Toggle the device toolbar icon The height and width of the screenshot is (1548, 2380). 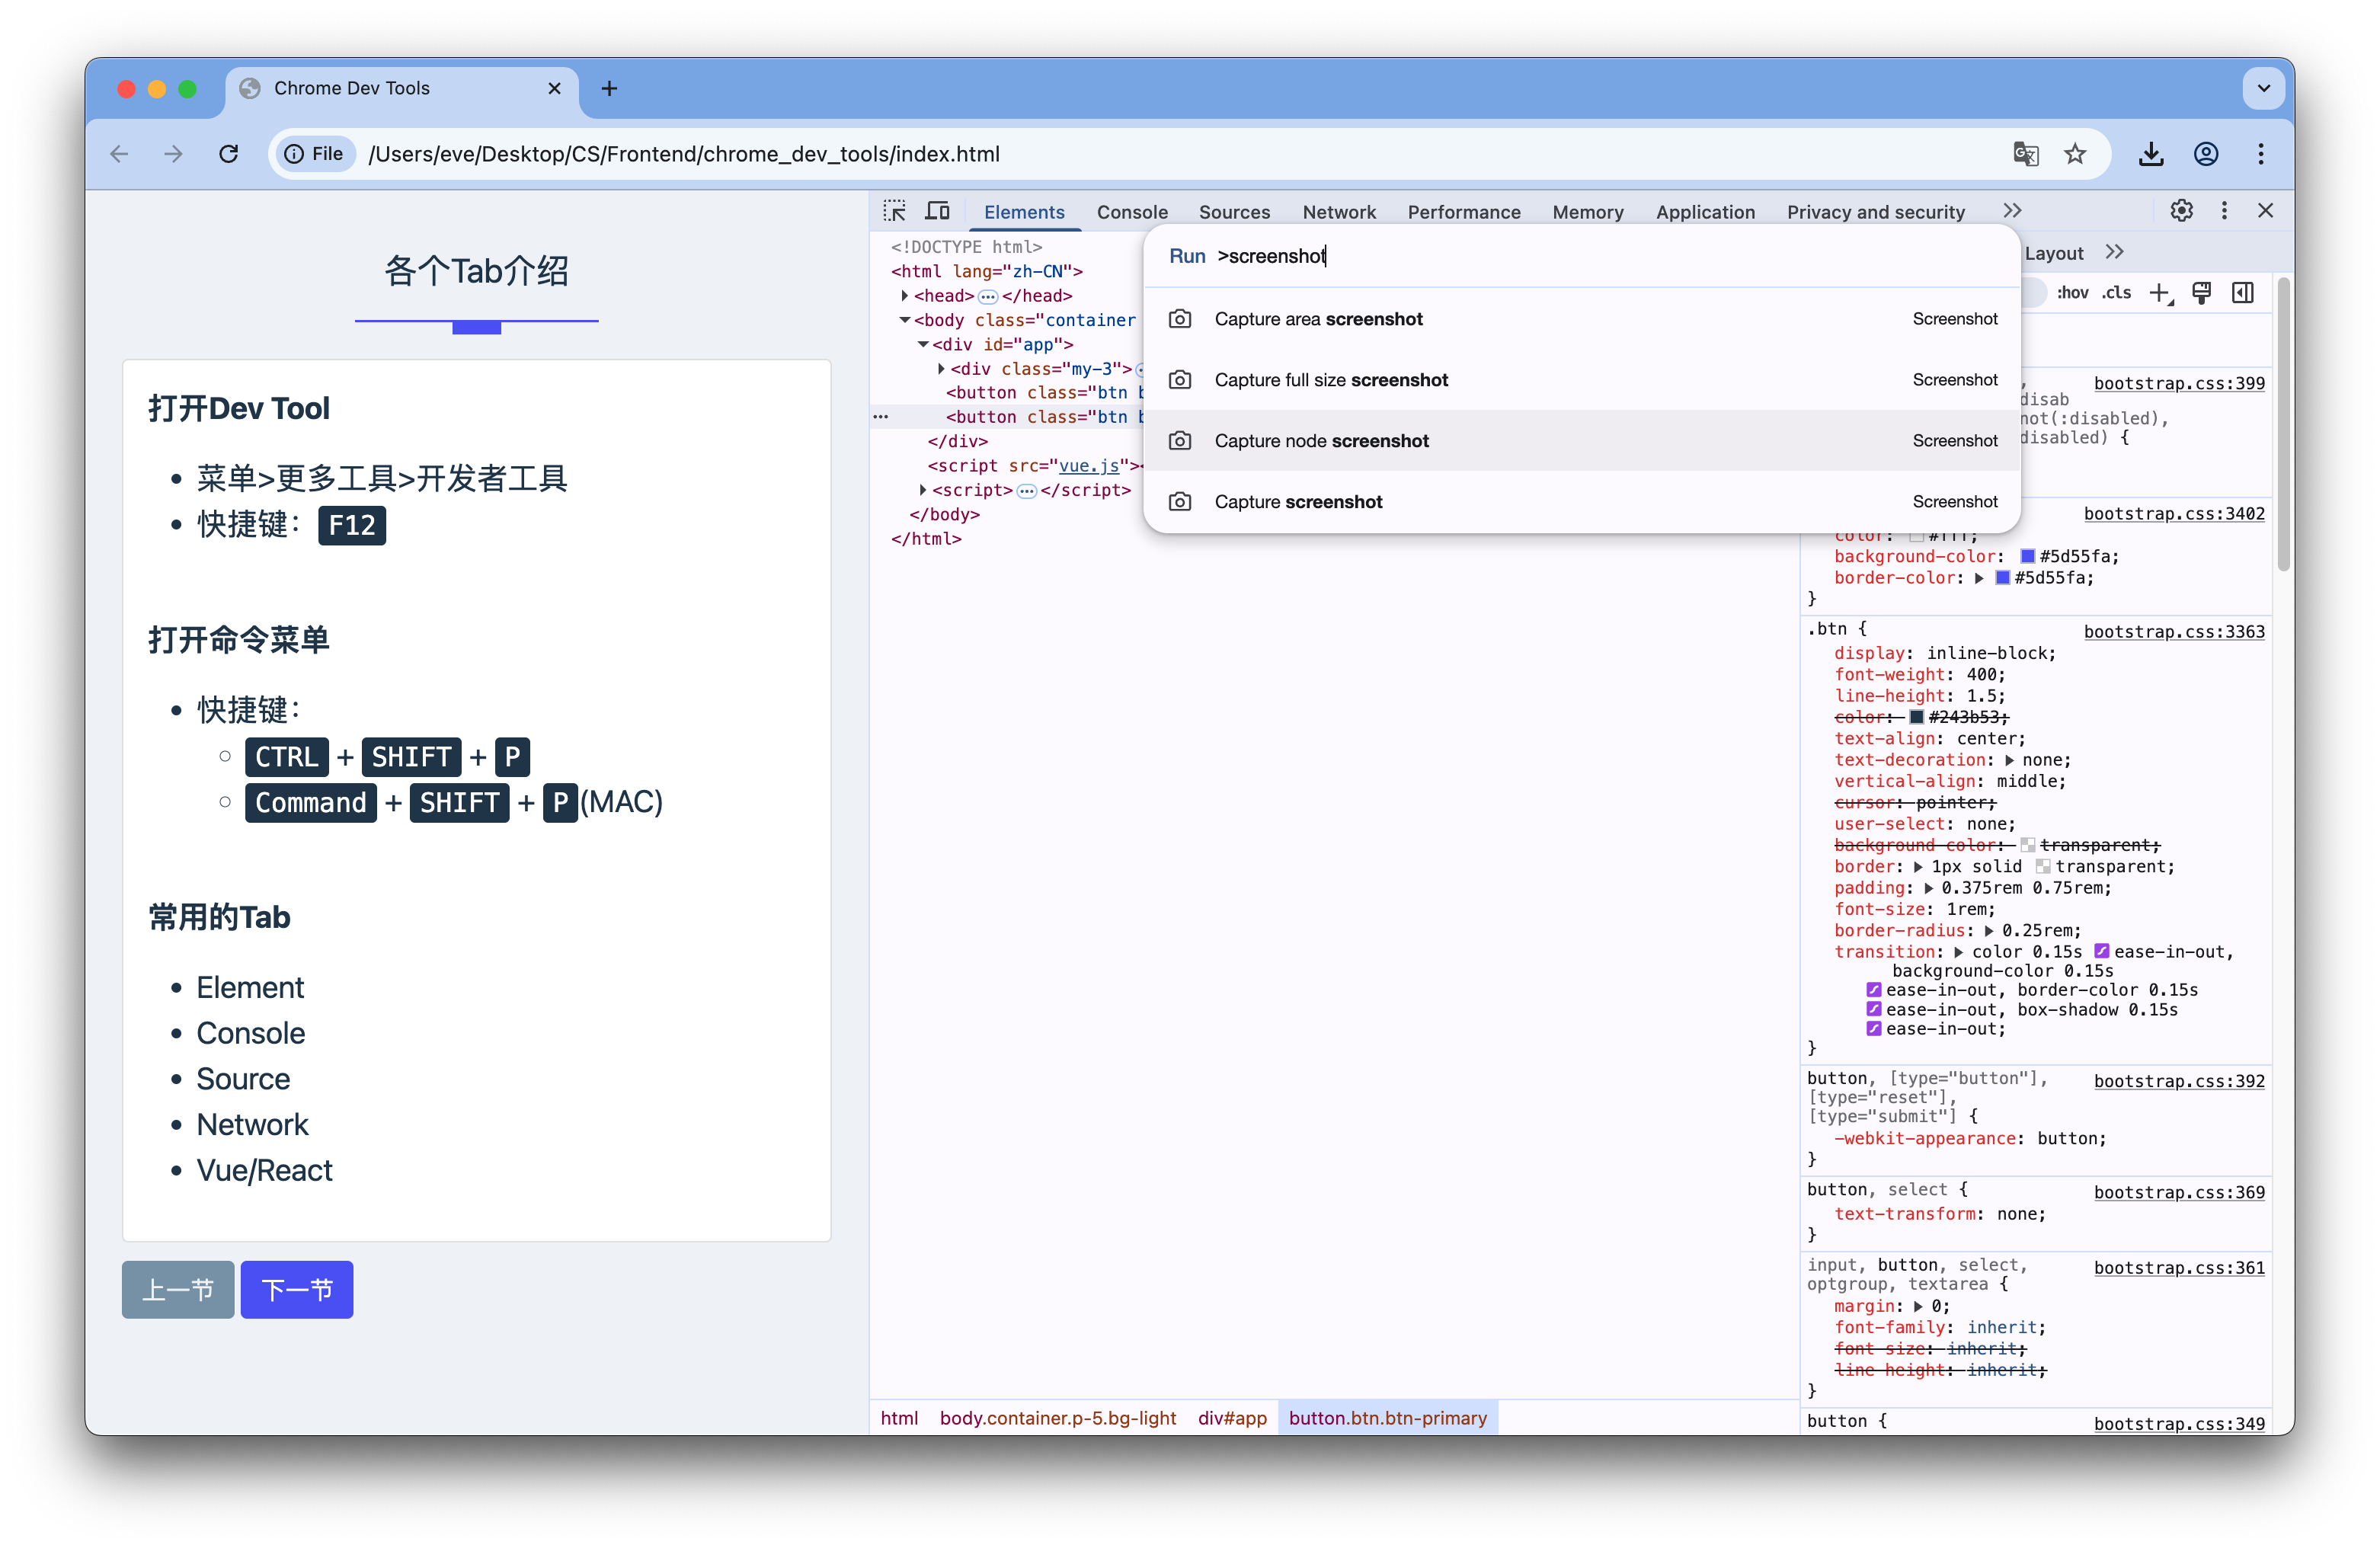(937, 211)
